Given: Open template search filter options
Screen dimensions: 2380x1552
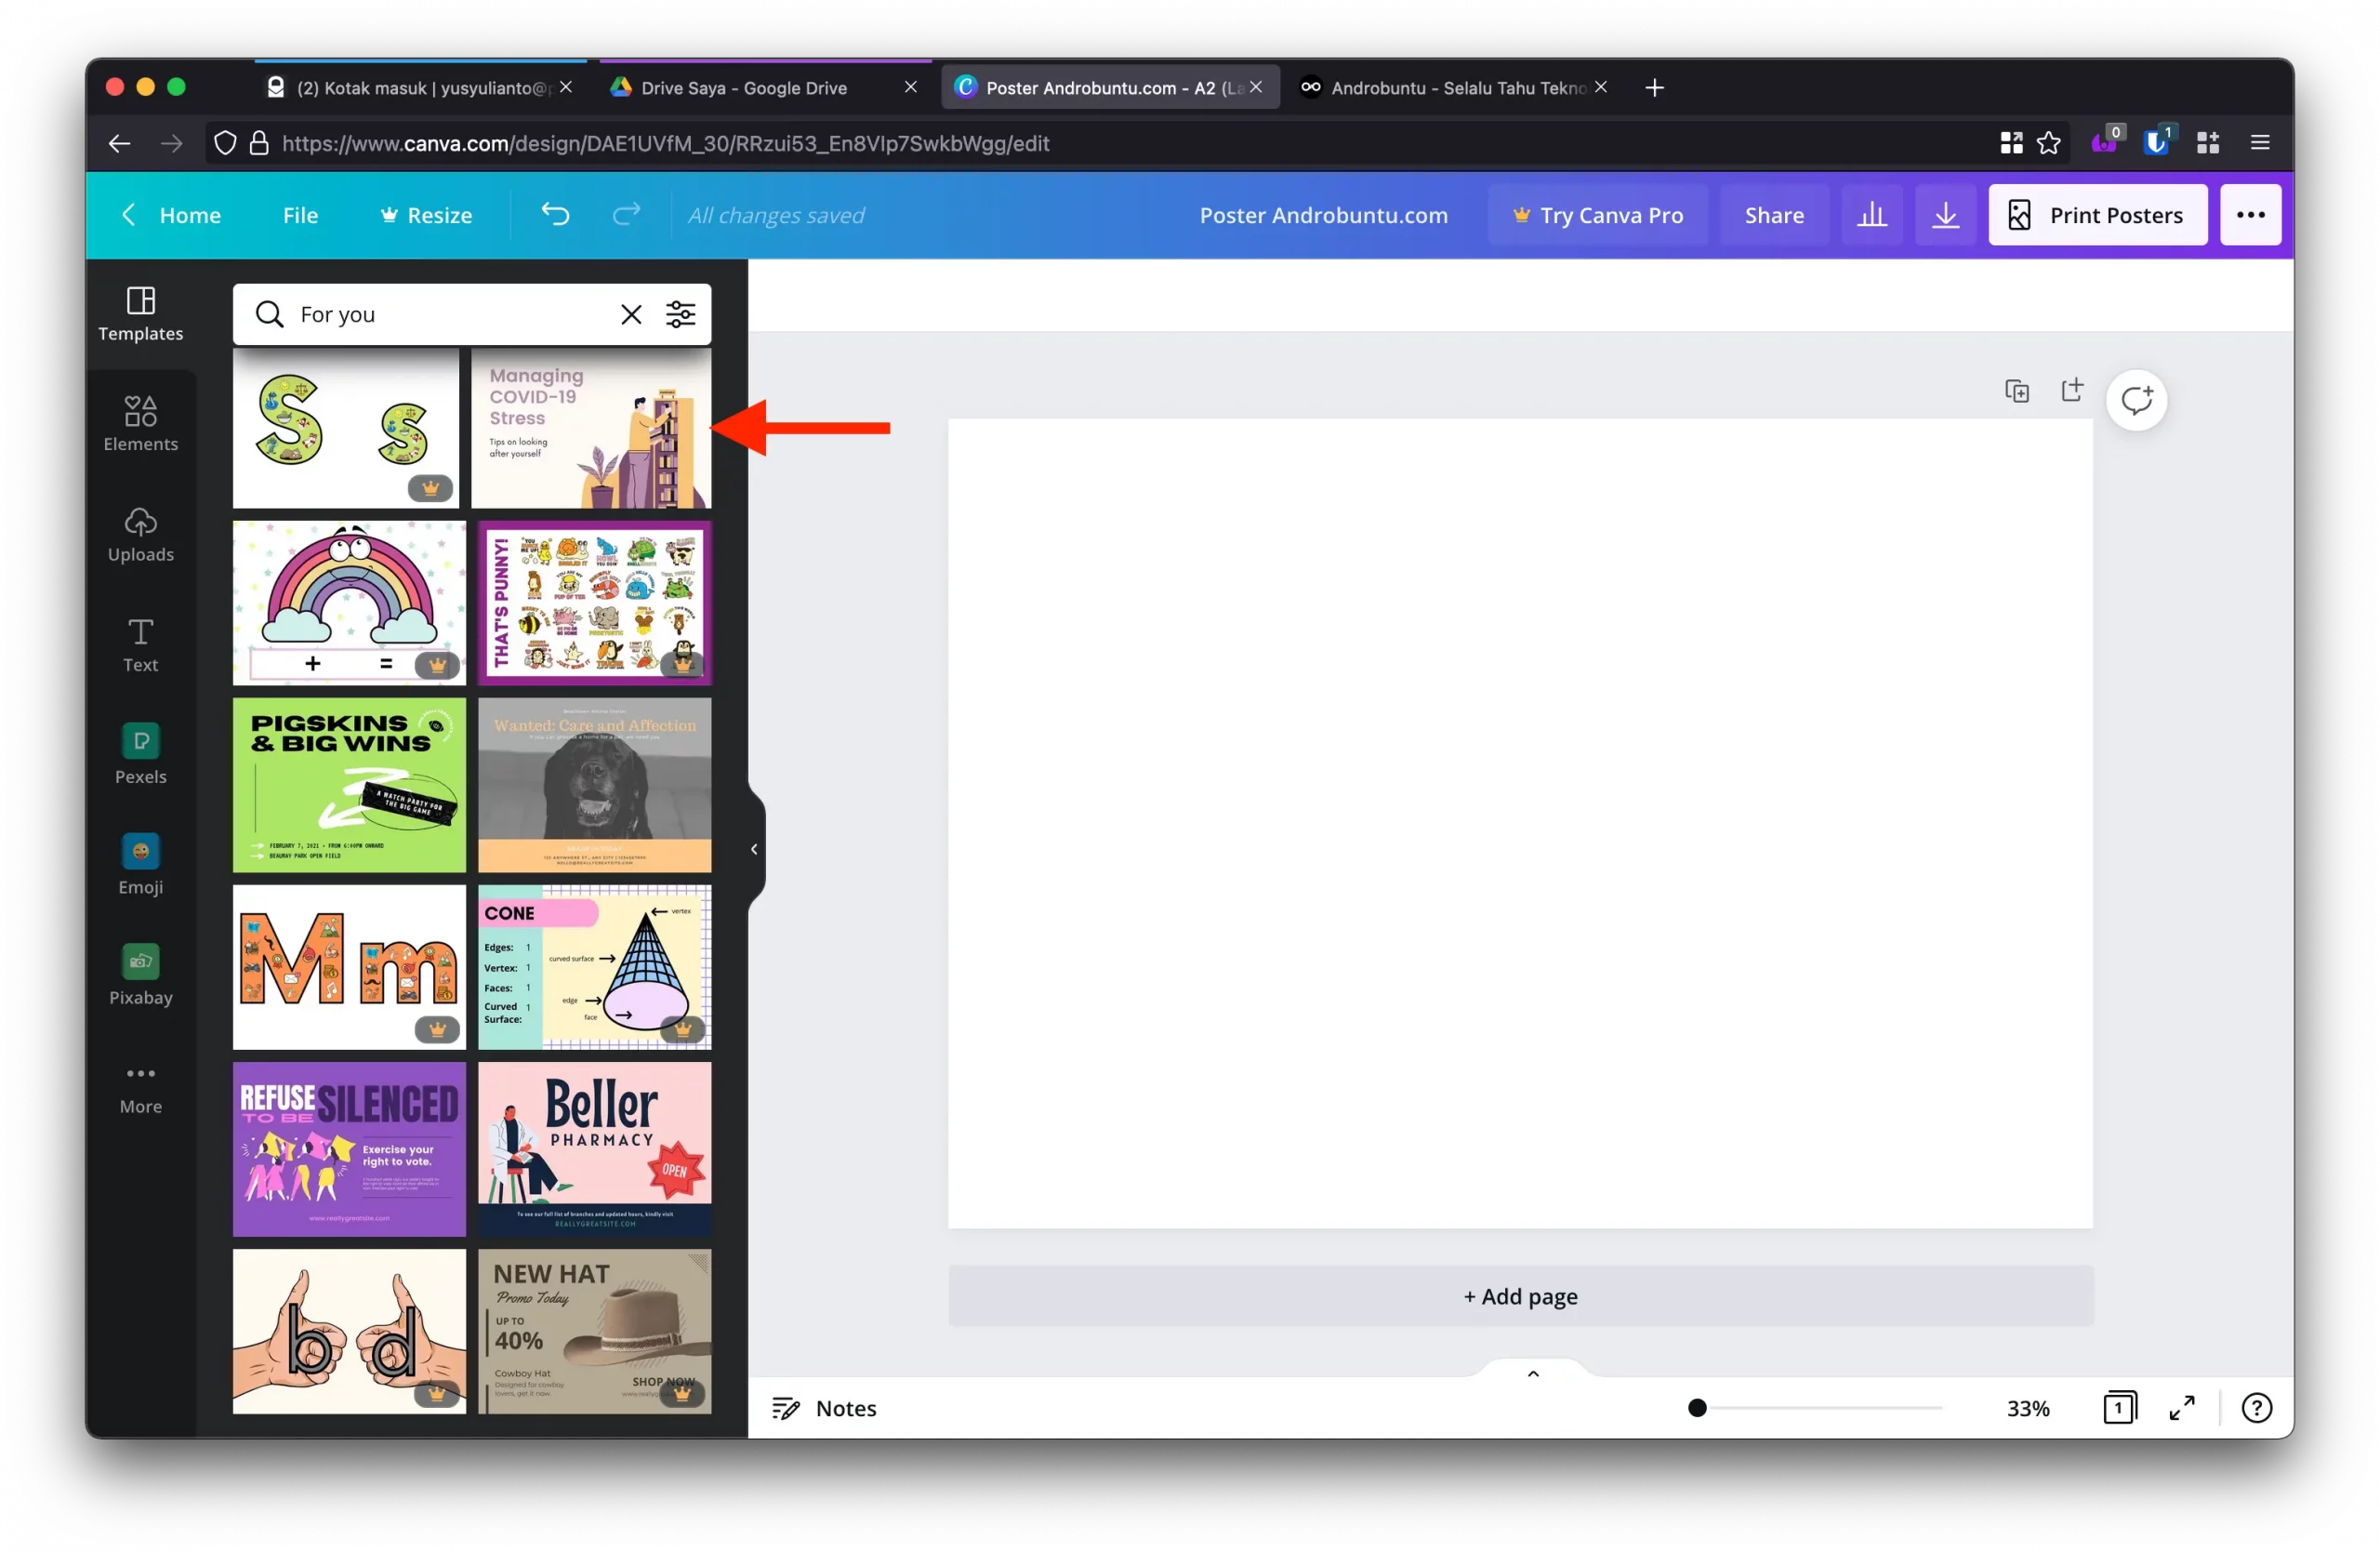Looking at the screenshot, I should 681,314.
